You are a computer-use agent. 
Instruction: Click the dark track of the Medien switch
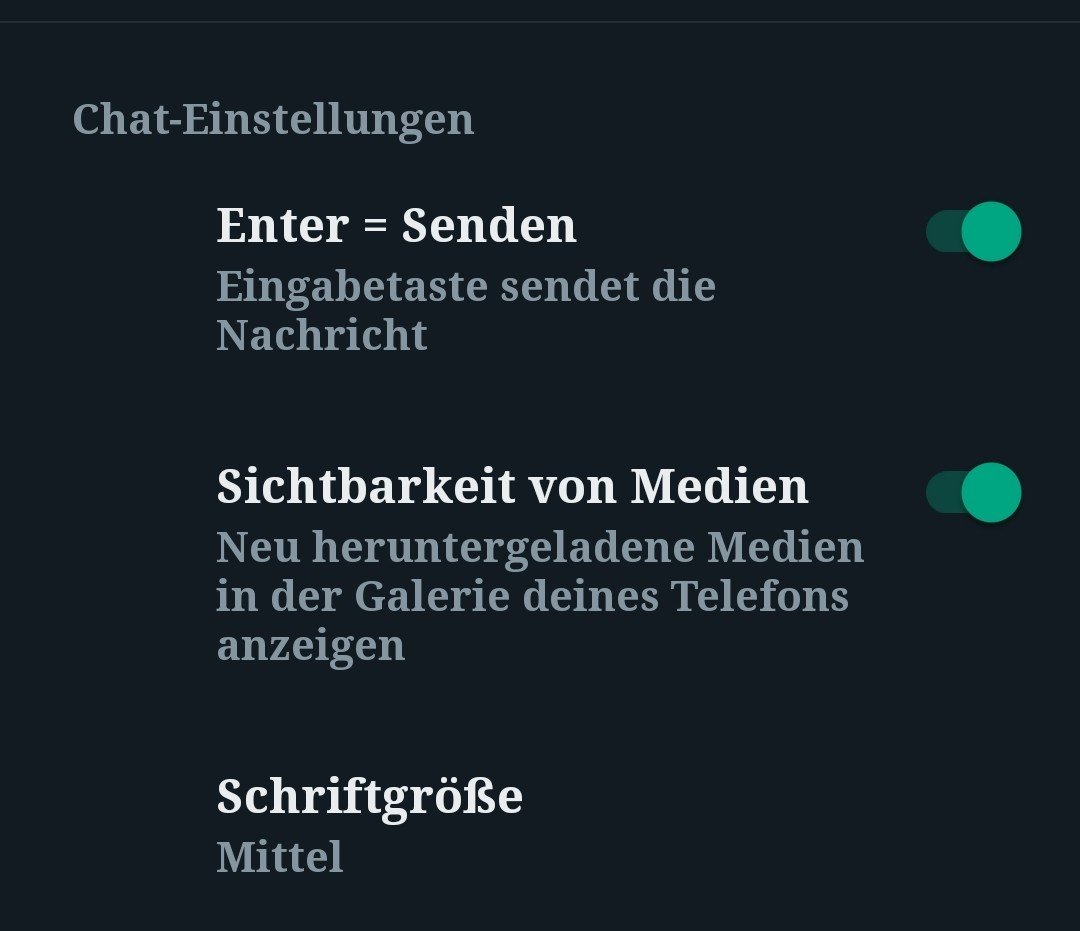(x=942, y=492)
